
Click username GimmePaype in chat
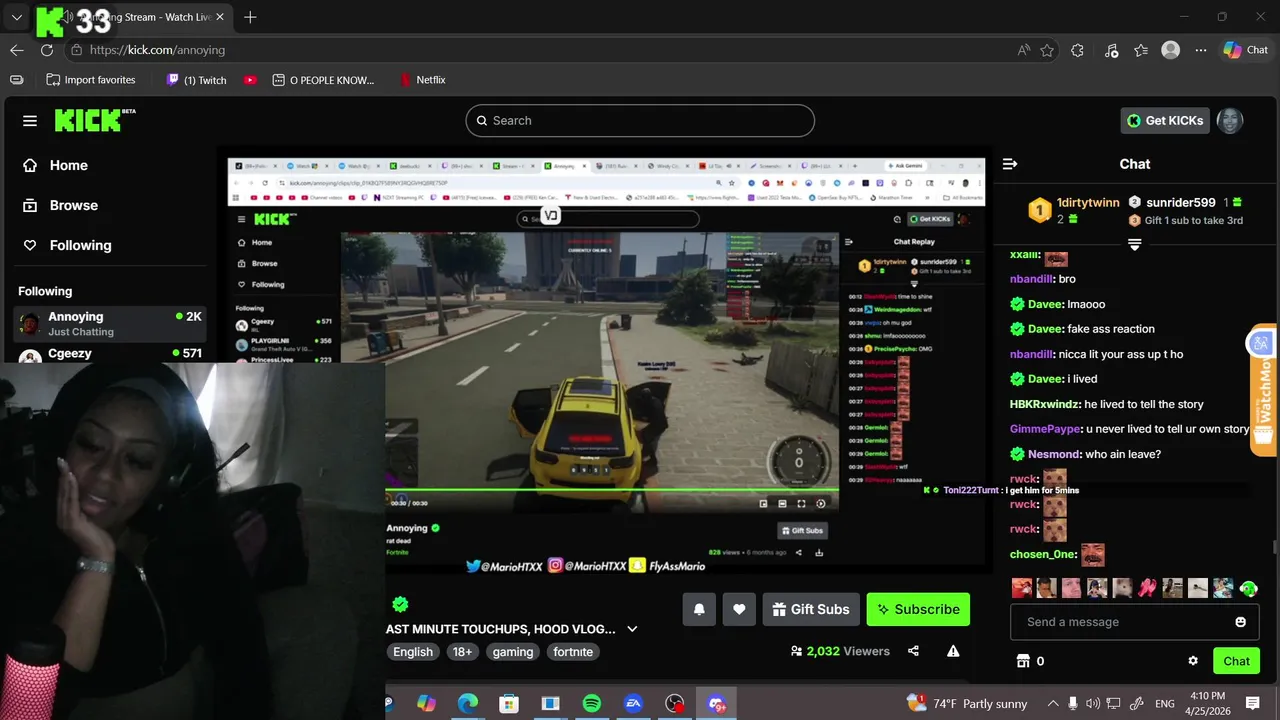click(1045, 429)
